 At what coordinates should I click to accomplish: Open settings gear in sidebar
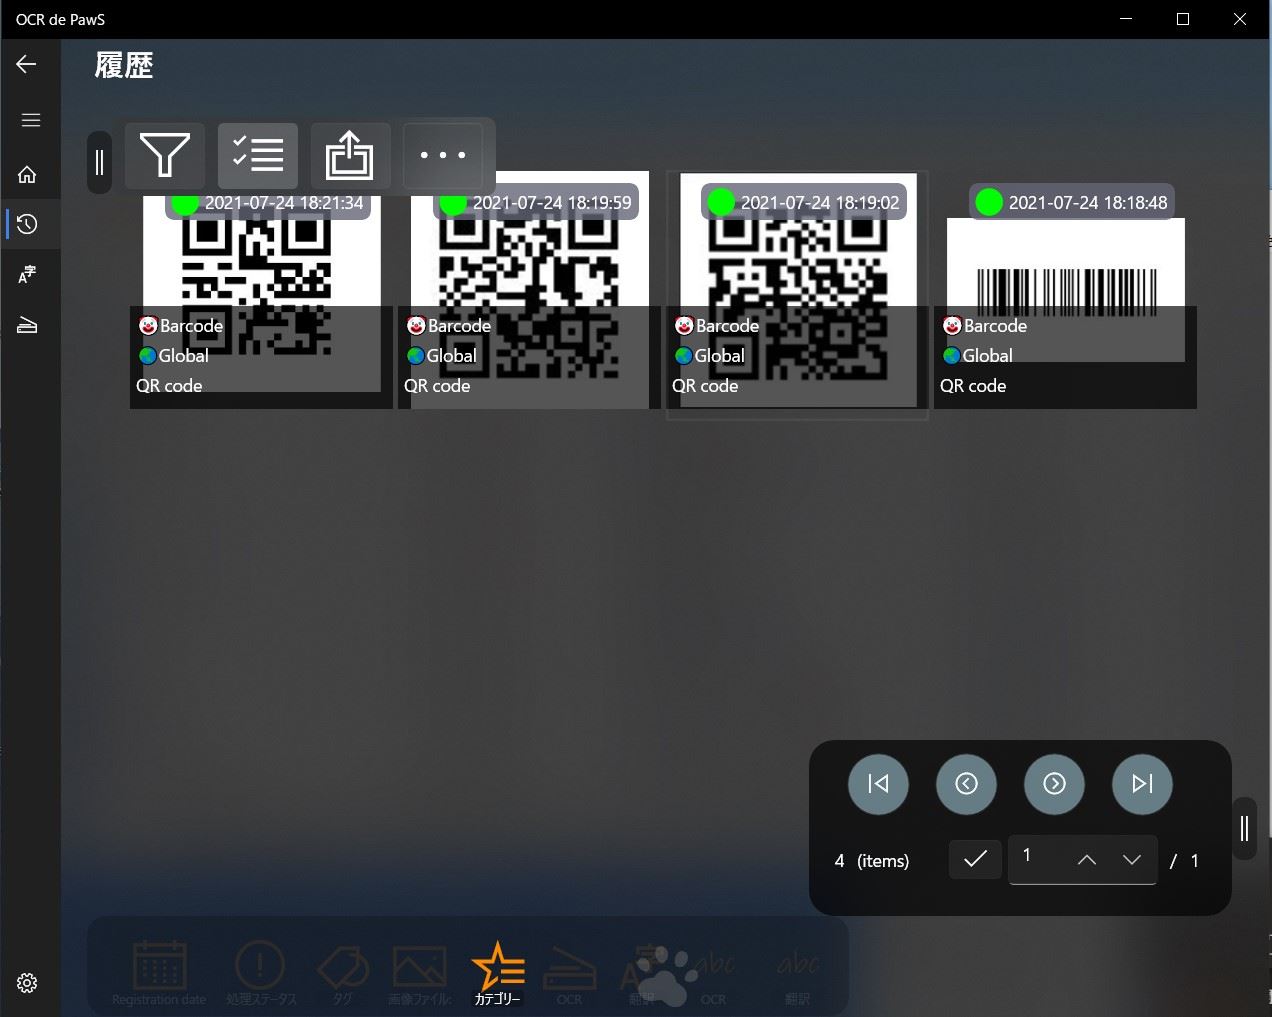click(x=28, y=983)
